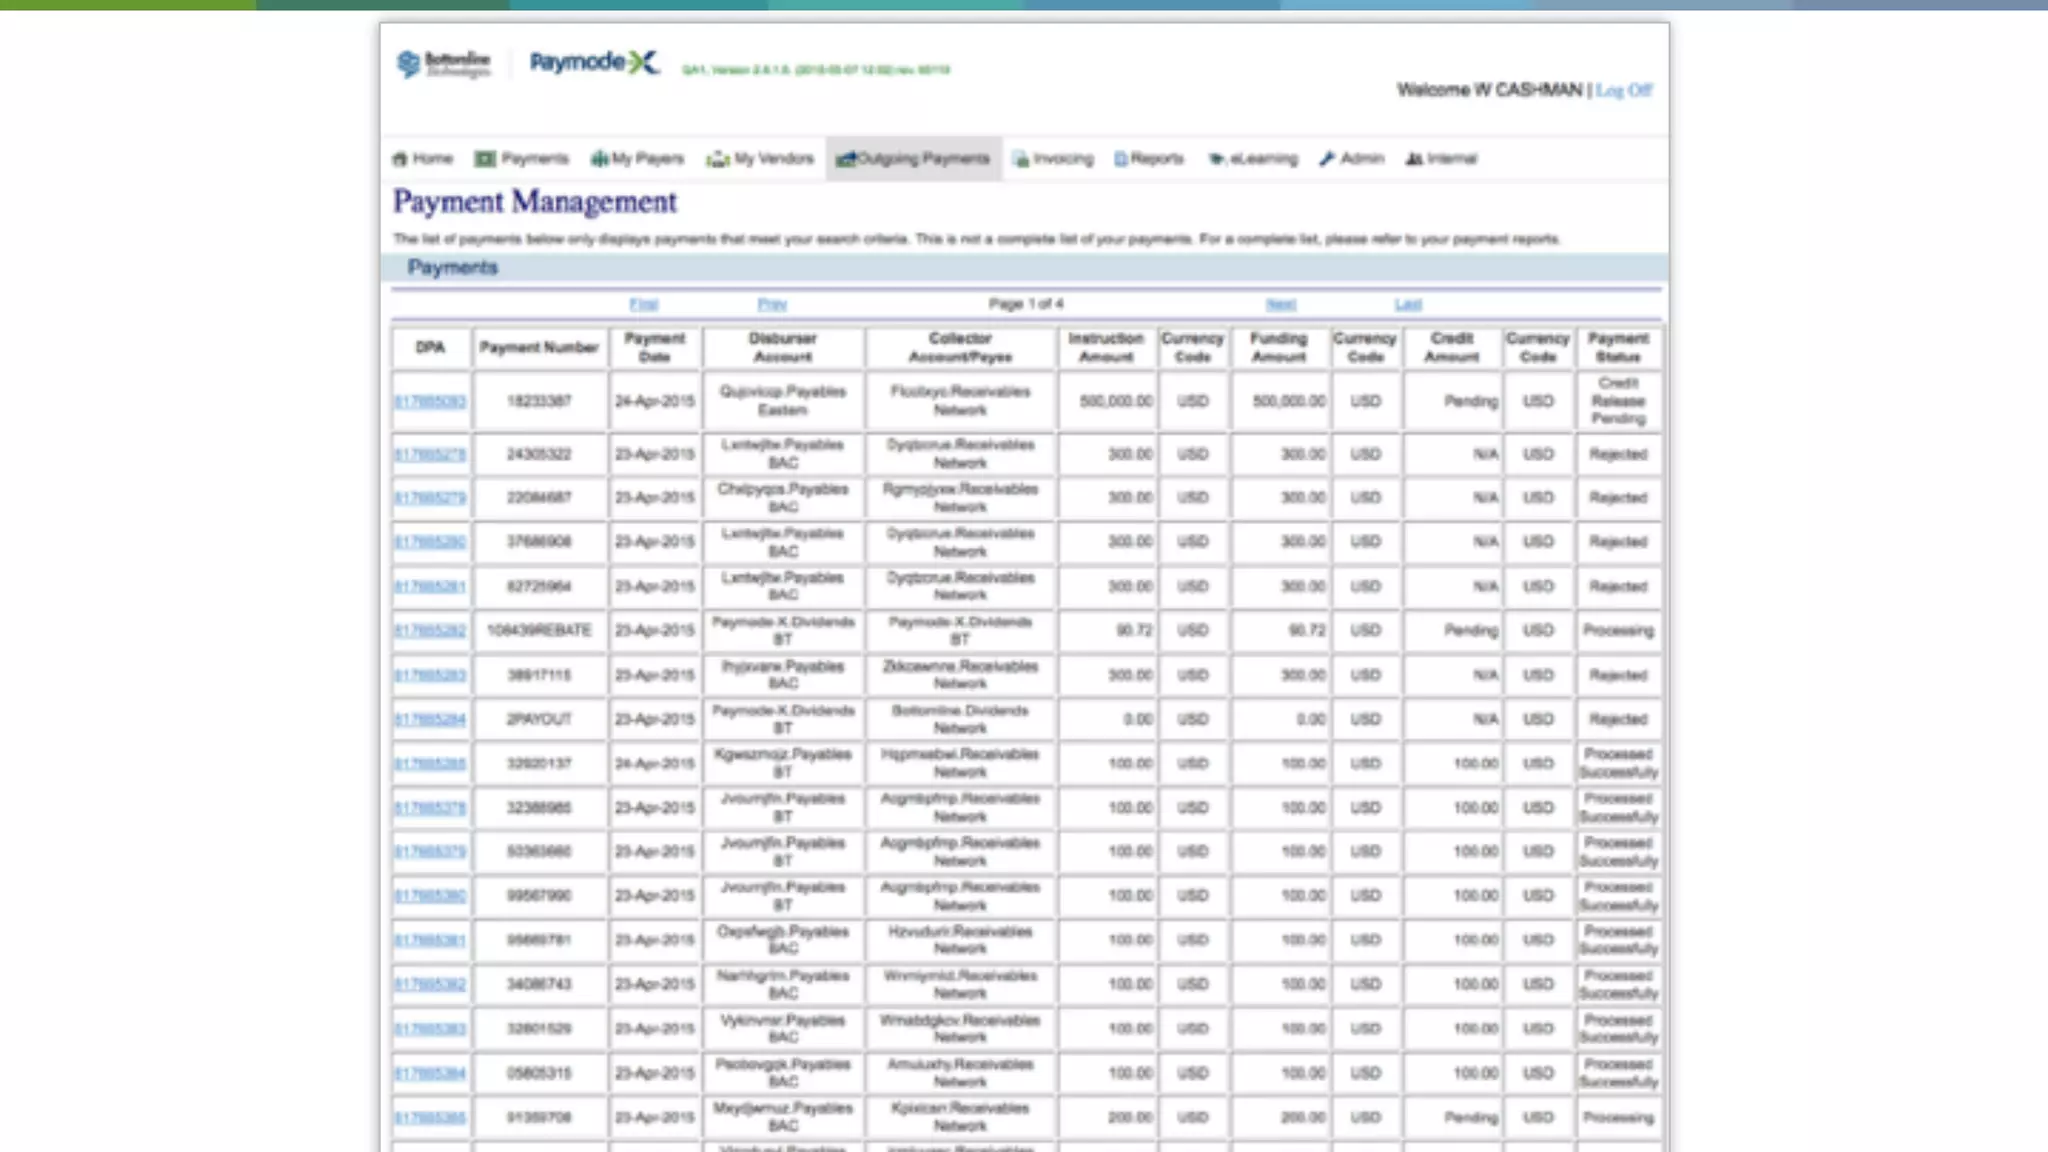Click the My Payers building icon
2048x1152 pixels.
pos(599,159)
